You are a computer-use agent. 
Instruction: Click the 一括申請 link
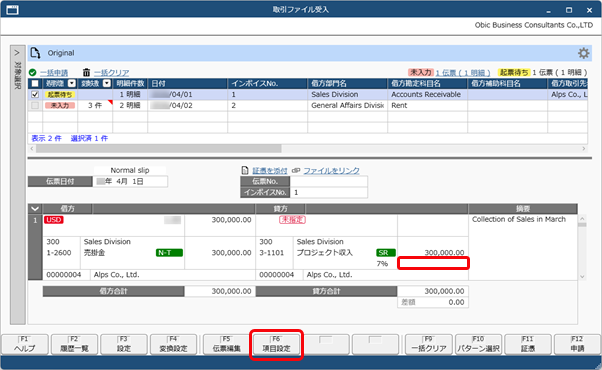54,73
